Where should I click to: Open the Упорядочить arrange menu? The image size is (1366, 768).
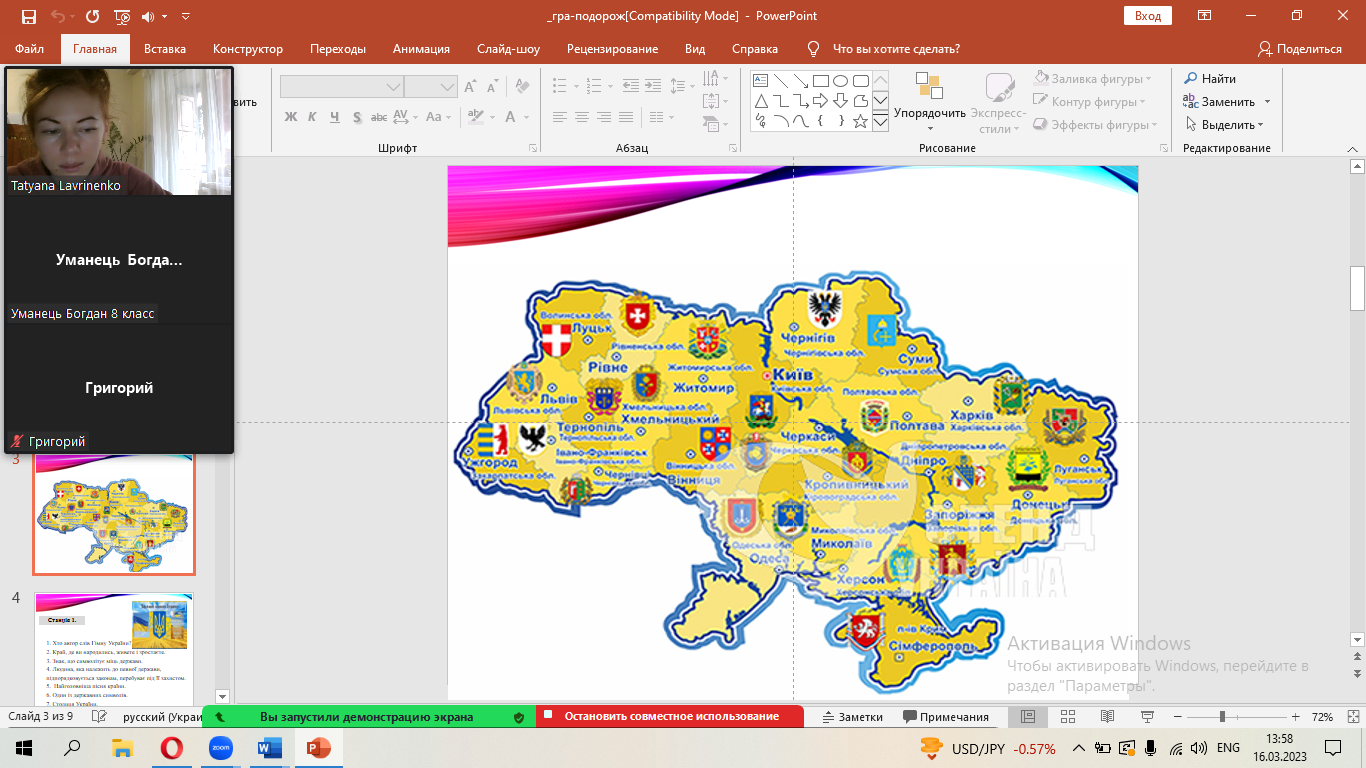point(929,103)
